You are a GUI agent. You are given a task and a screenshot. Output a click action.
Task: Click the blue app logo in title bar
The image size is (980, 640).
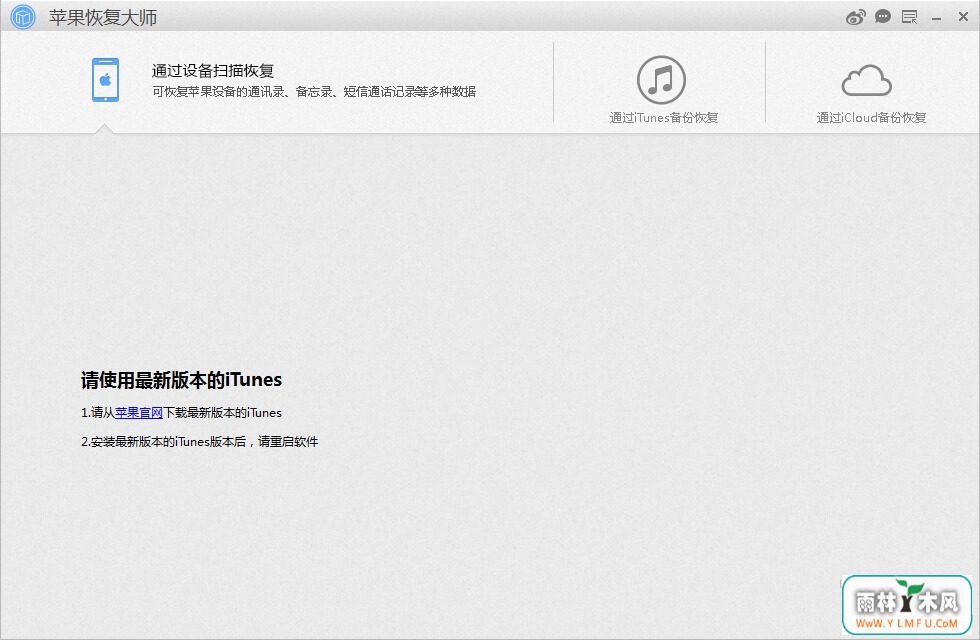click(x=23, y=17)
